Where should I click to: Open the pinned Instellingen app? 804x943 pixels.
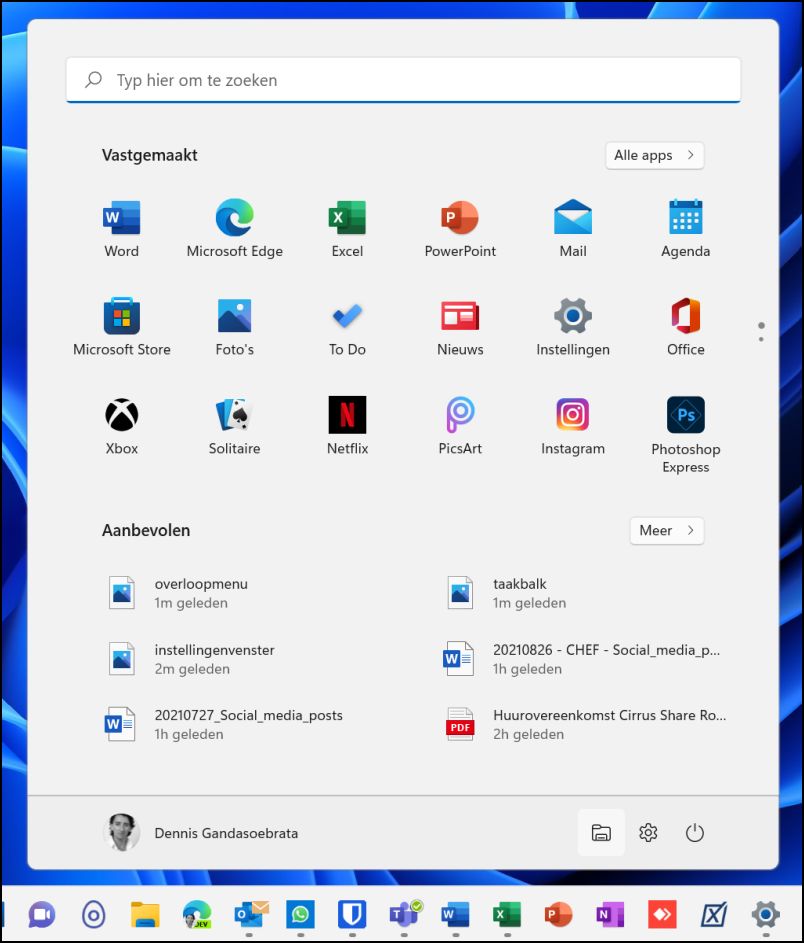pos(573,328)
